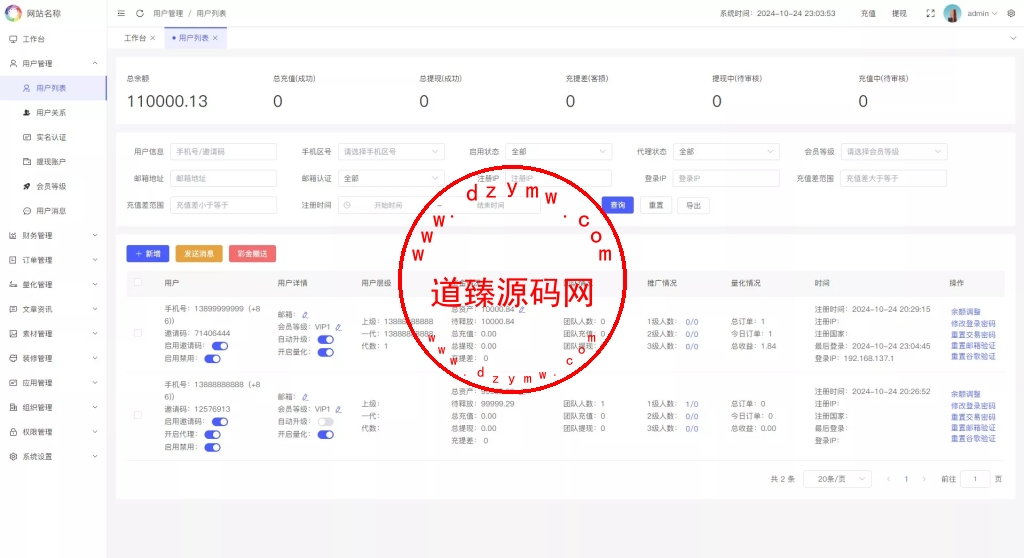Open the admin account dropdown
The image size is (1024, 558).
982,13
